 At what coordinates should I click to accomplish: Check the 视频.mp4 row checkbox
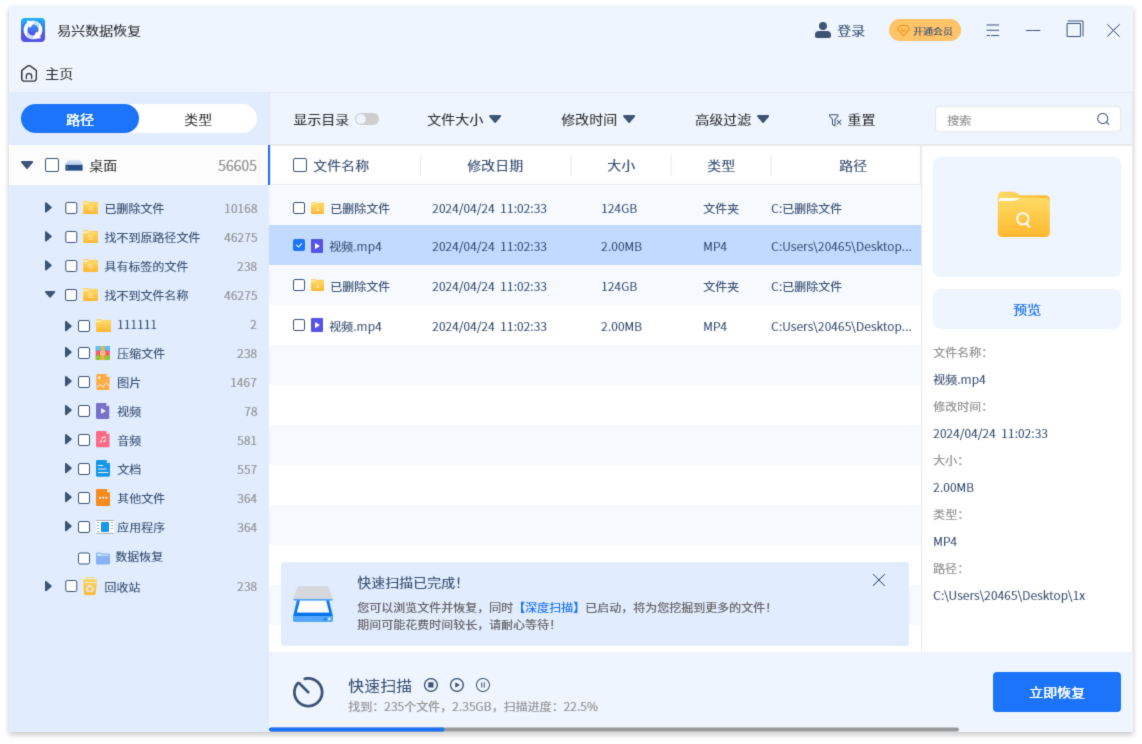pyautogui.click(x=297, y=245)
